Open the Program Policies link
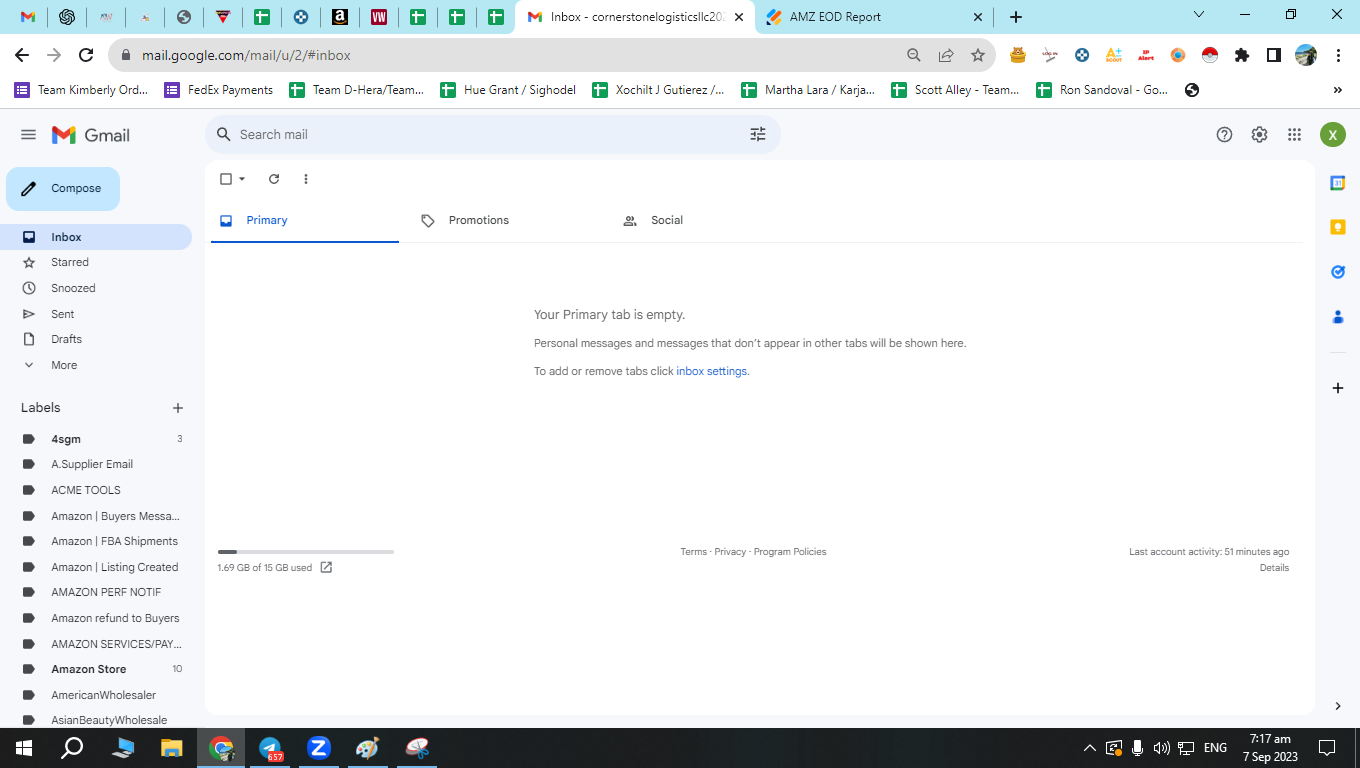Image resolution: width=1360 pixels, height=768 pixels. 790,552
